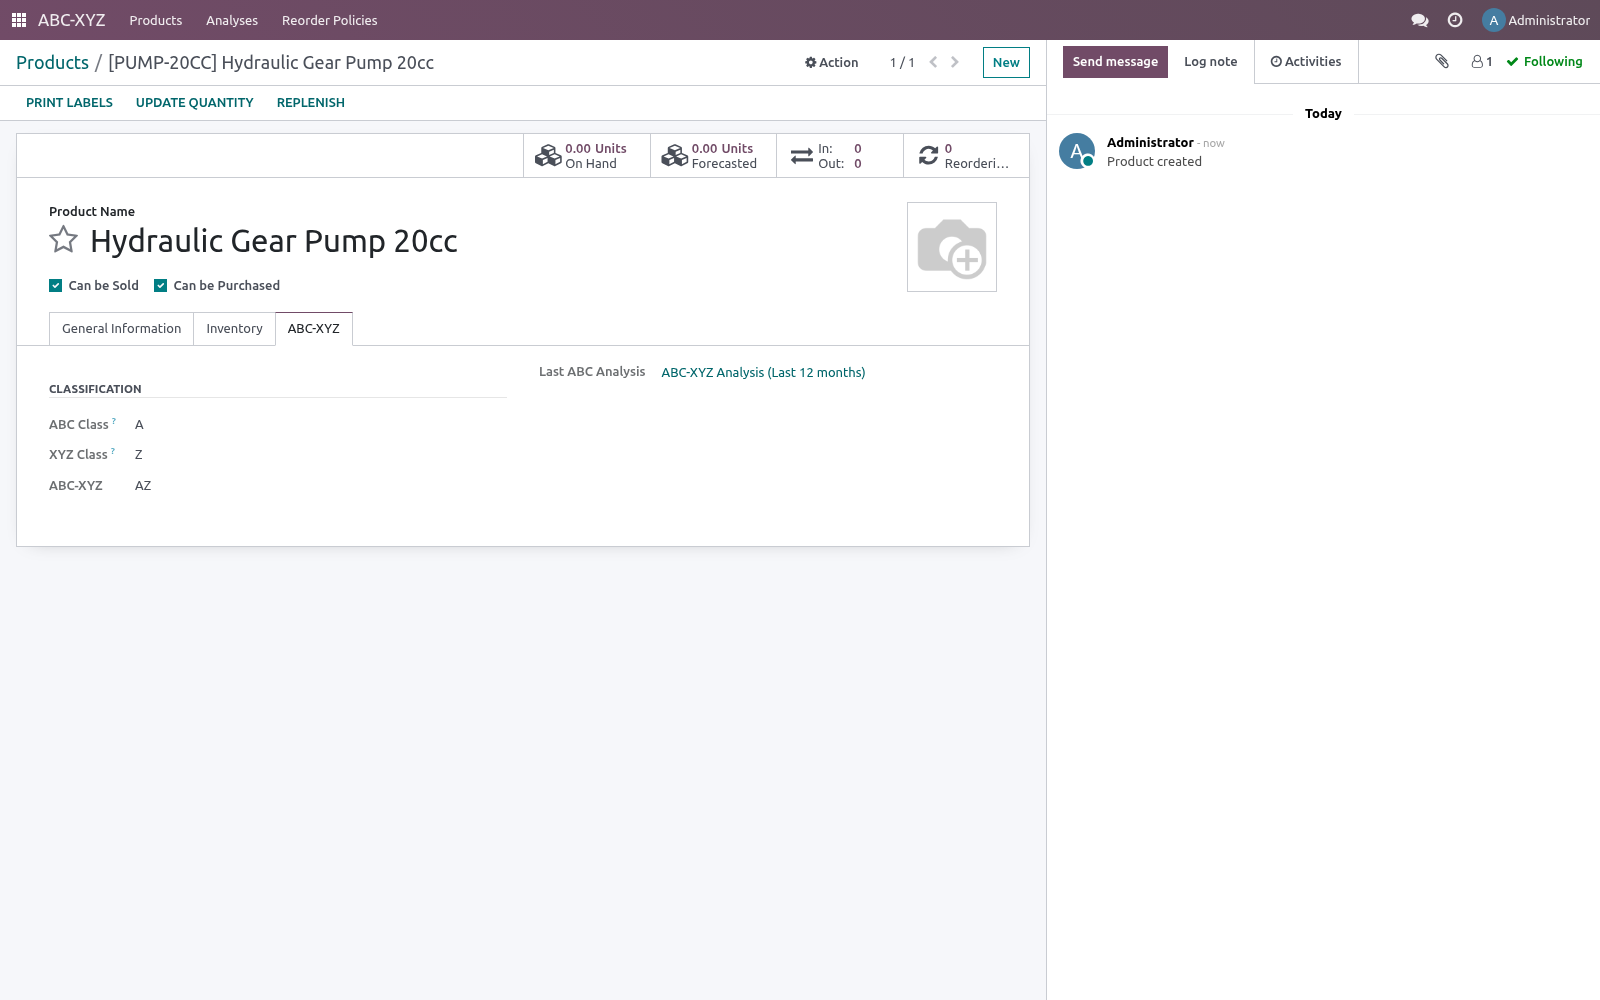Go to next record arrow
Image resolution: width=1600 pixels, height=1000 pixels.
(x=955, y=62)
